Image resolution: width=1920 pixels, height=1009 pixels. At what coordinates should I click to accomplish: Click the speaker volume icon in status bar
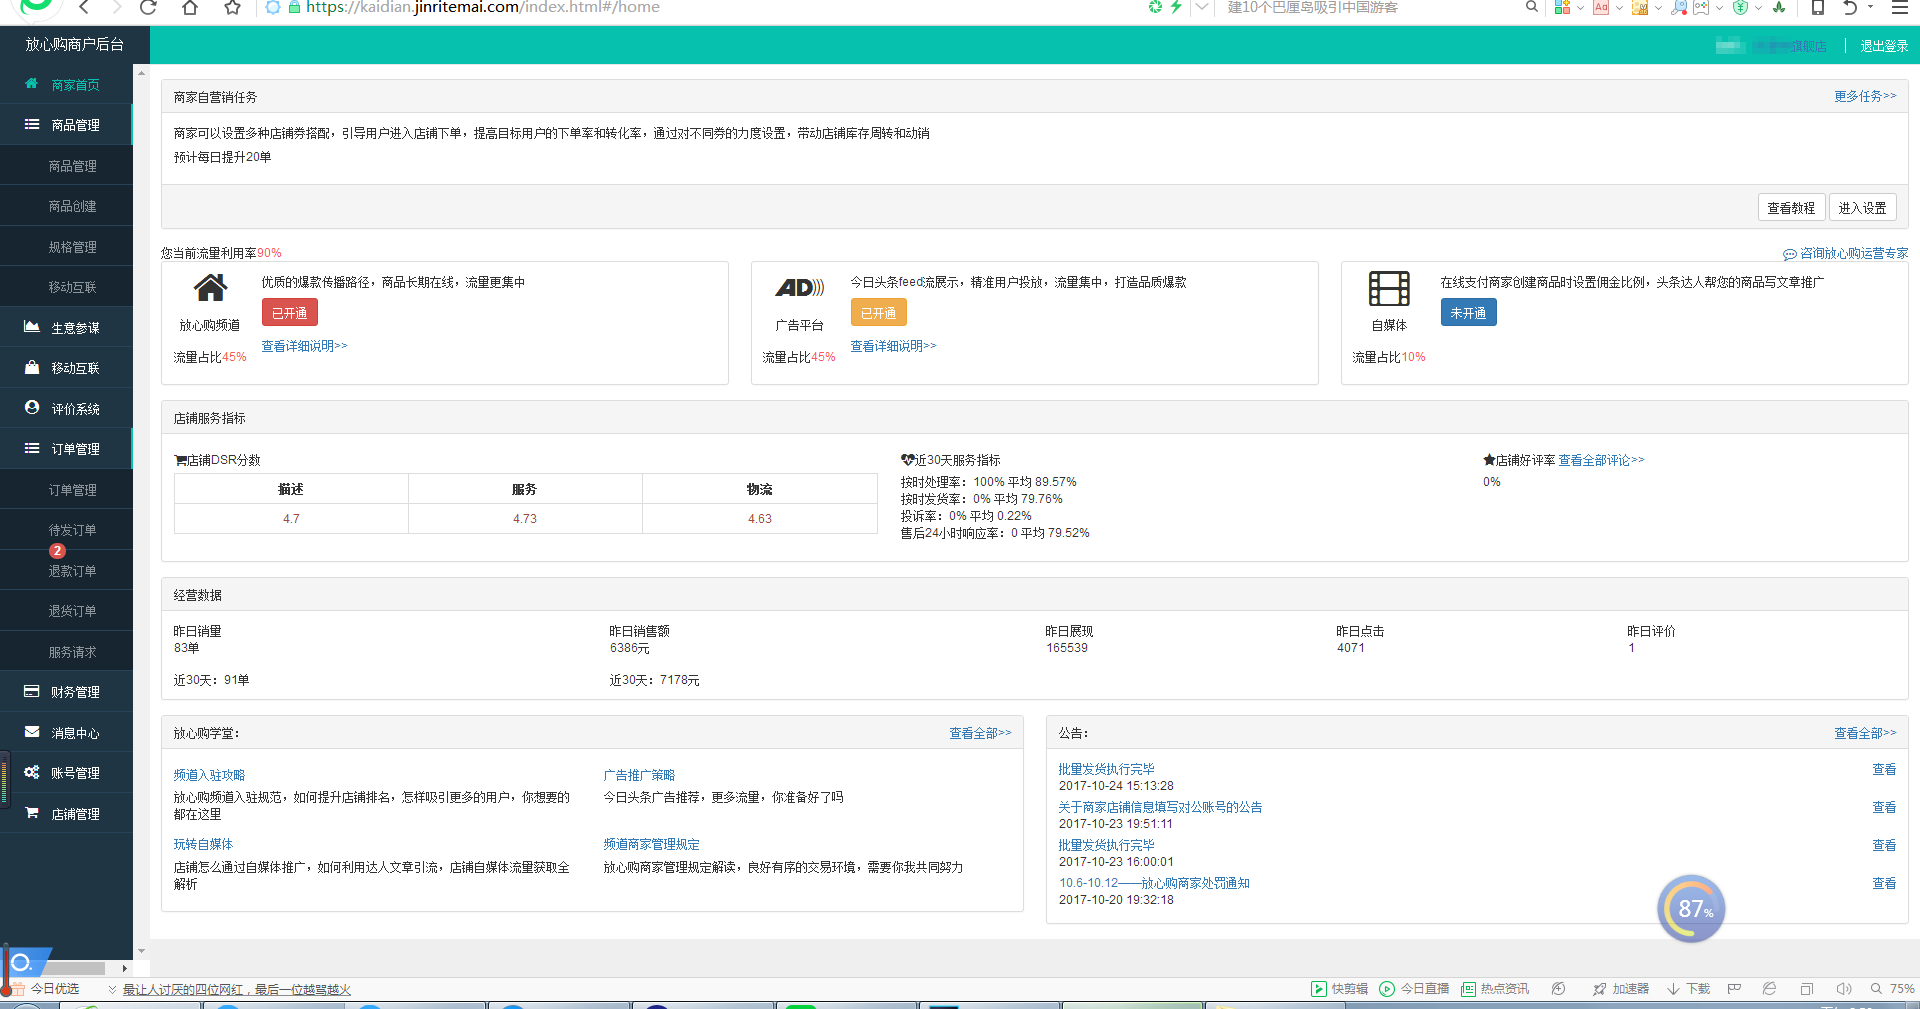point(1844,989)
